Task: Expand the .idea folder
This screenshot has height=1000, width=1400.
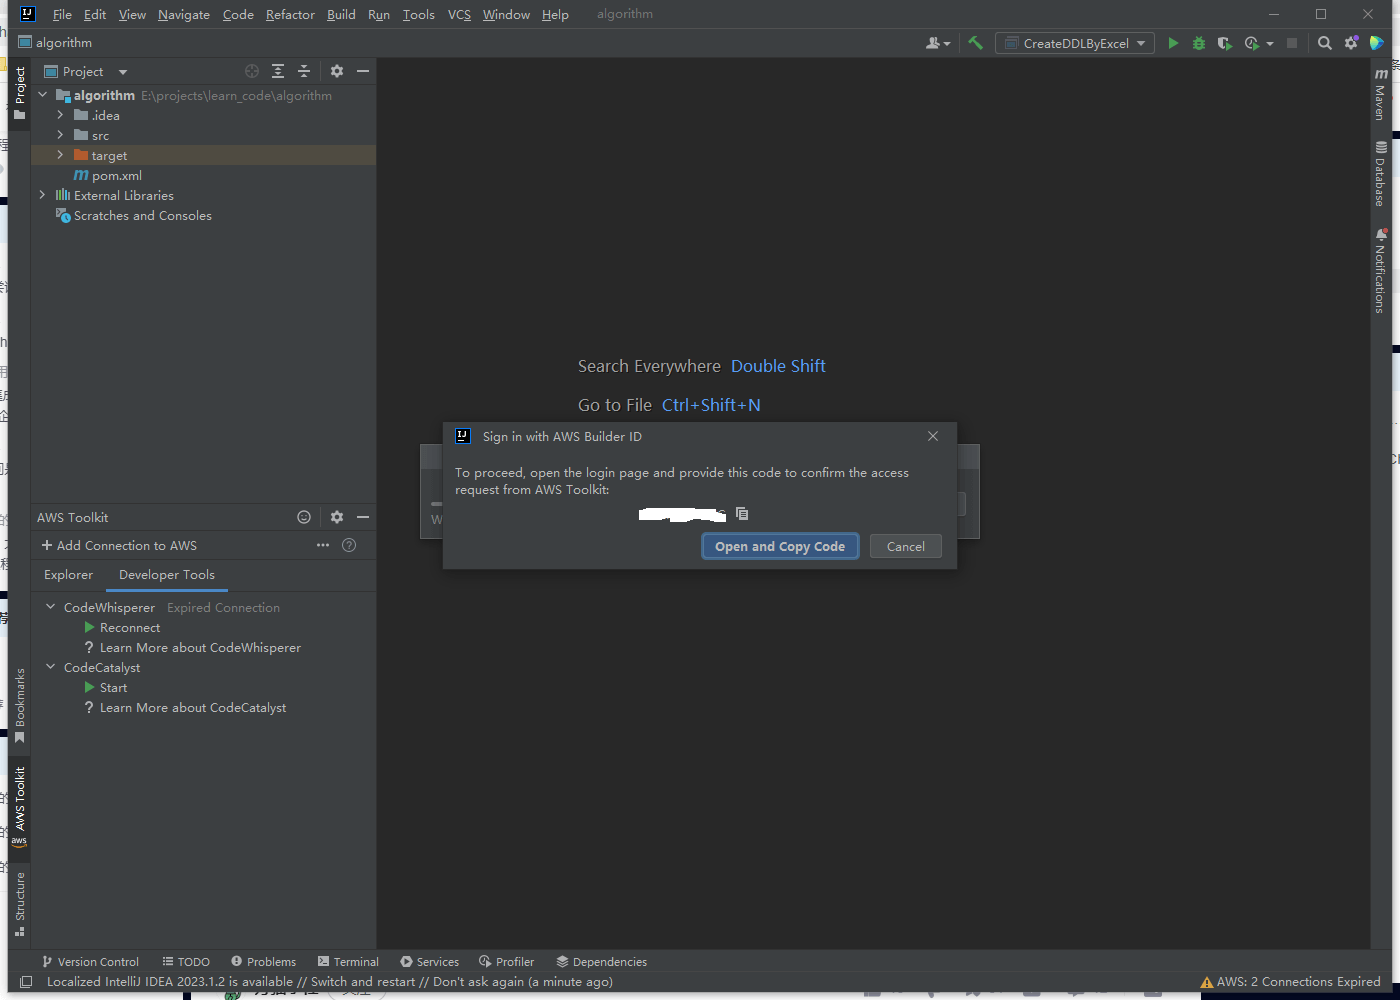Action: (60, 115)
